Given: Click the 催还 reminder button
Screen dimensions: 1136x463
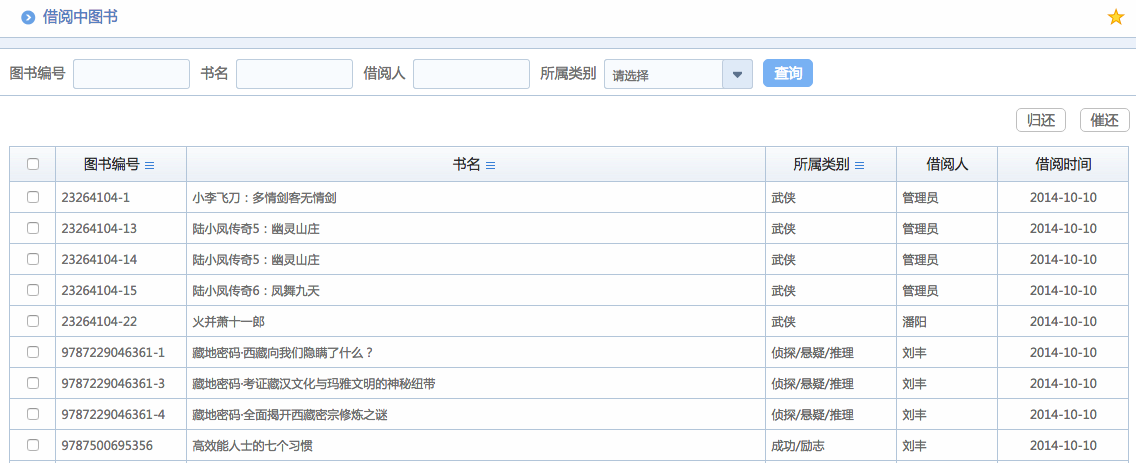Looking at the screenshot, I should click(1104, 120).
